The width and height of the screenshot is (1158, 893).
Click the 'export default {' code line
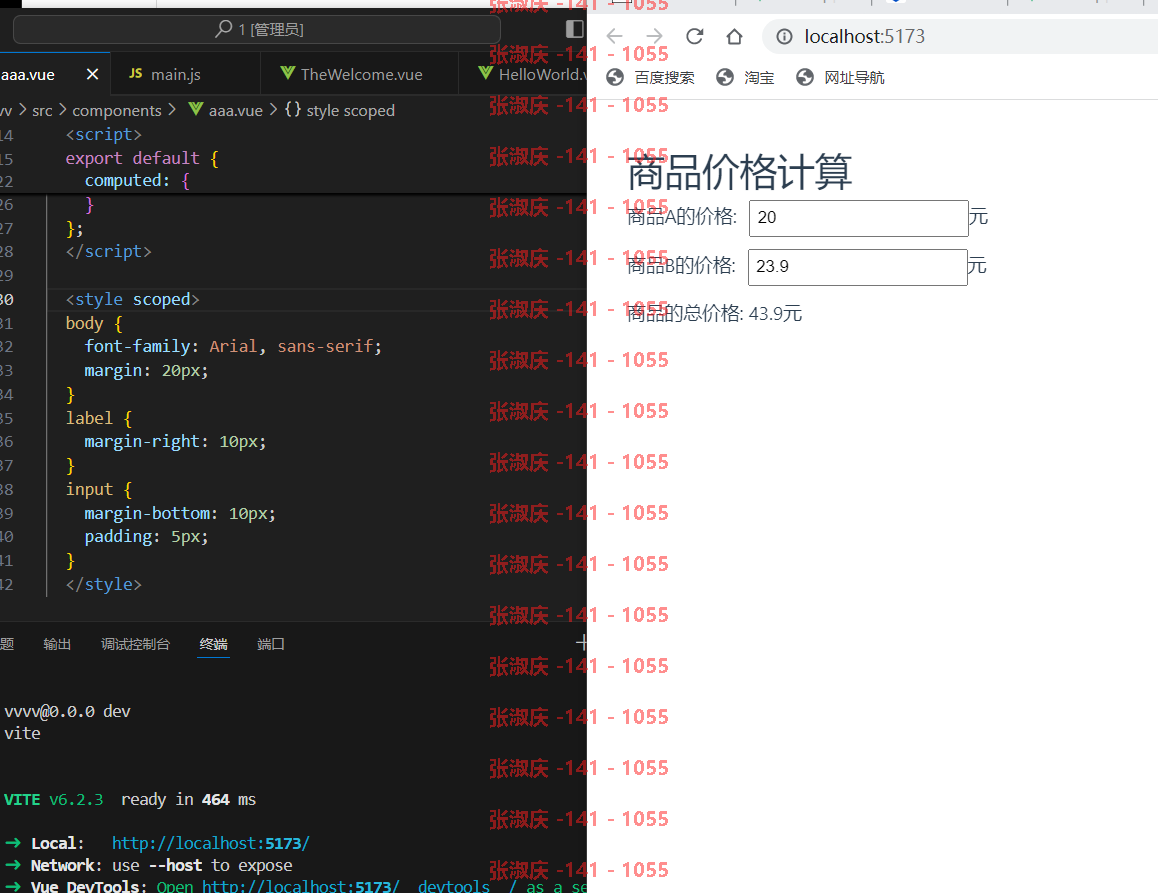pyautogui.click(x=142, y=158)
